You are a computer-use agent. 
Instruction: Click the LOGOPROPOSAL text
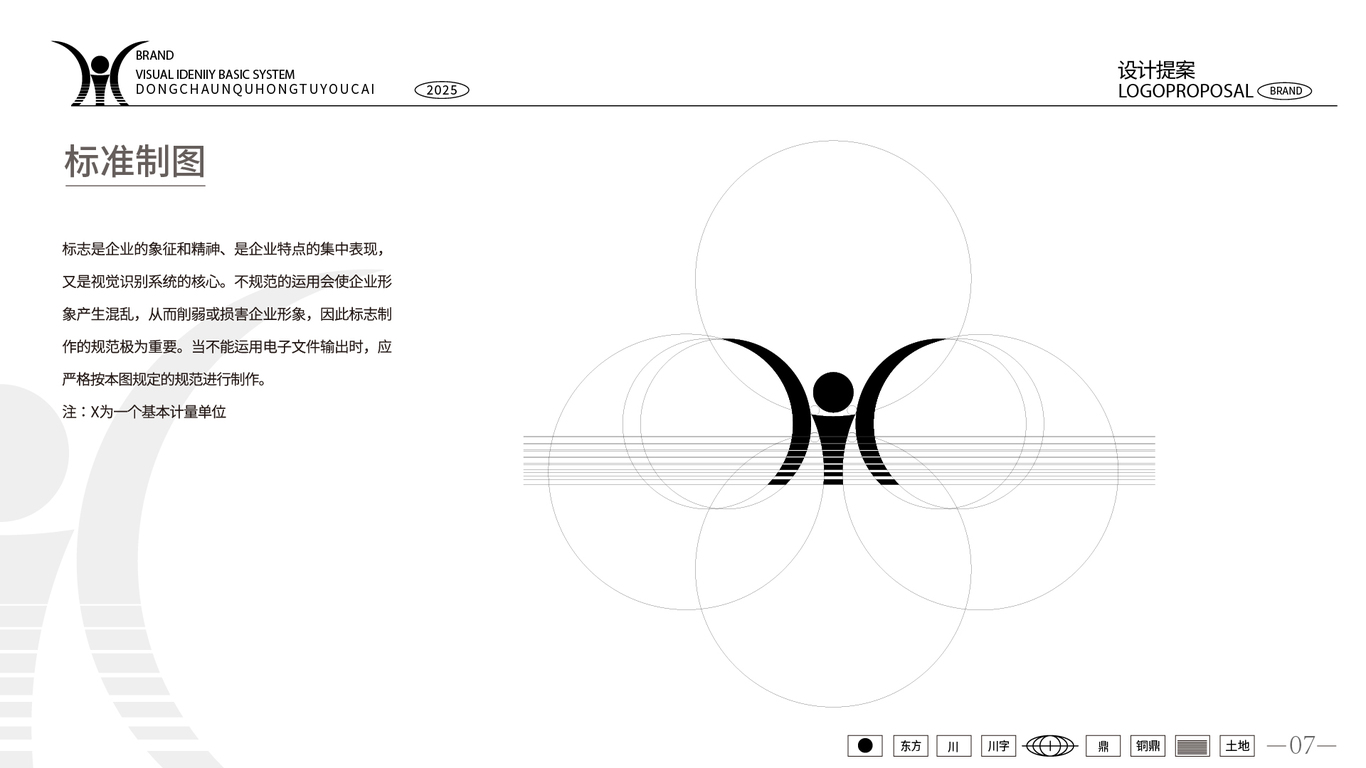1185,91
